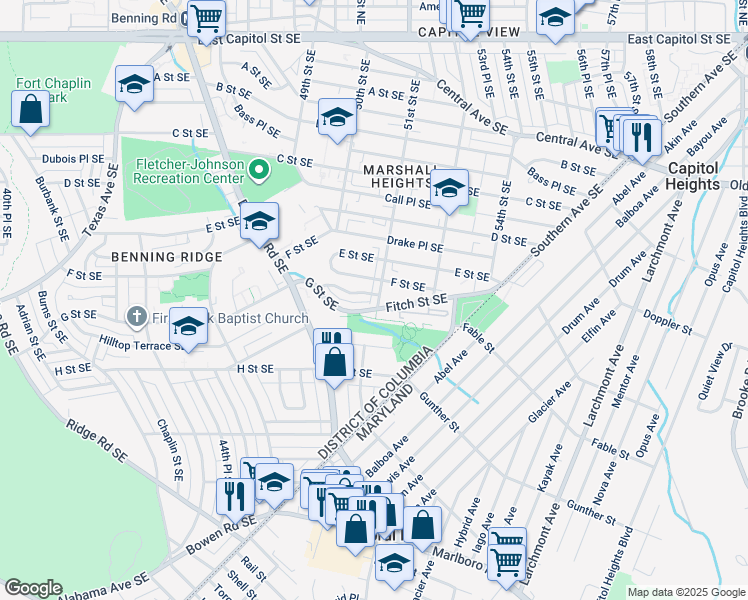Click the lower shopping cart marker near Larchmont Ave
Viewport: 748px width, 600px height.
(507, 565)
